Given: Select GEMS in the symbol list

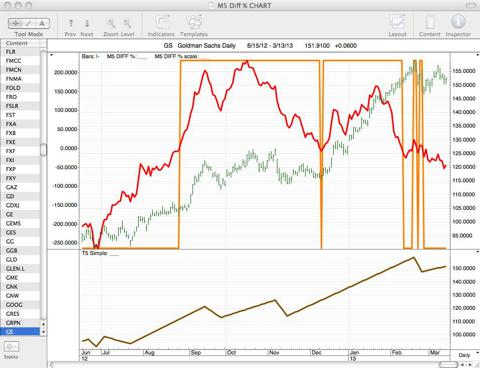Looking at the screenshot, I should click(x=20, y=223).
